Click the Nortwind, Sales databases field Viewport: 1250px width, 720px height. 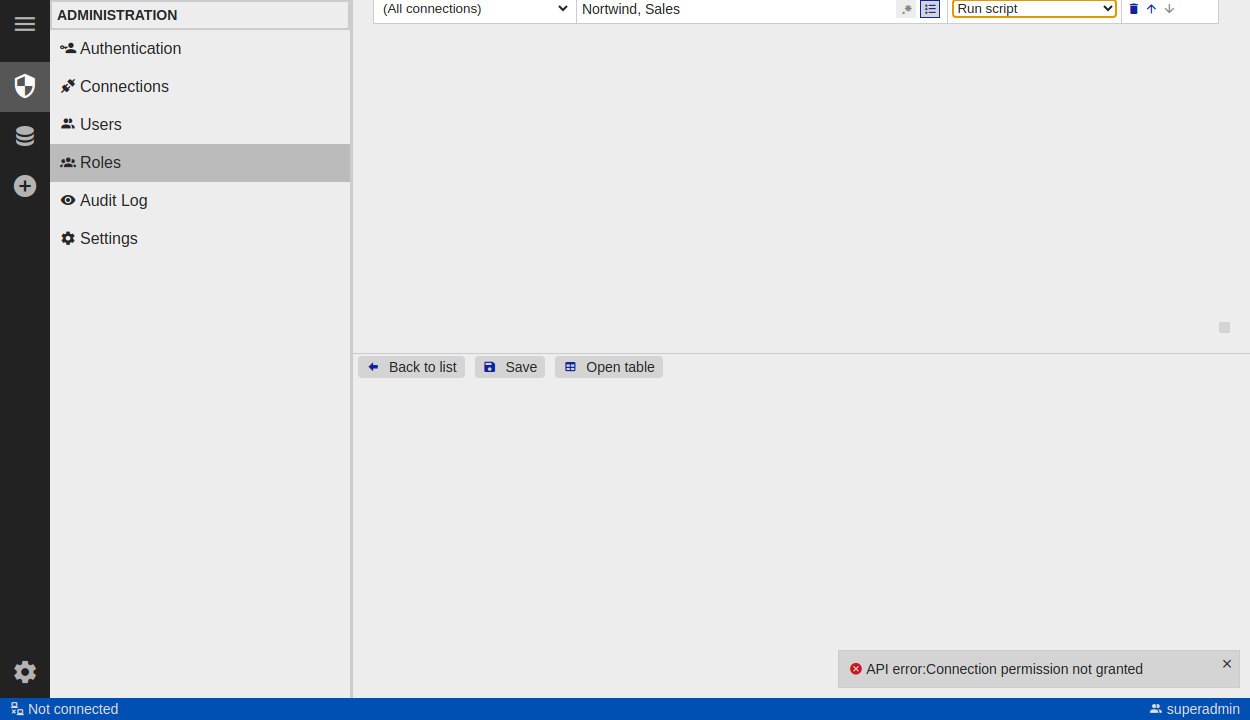coord(738,9)
